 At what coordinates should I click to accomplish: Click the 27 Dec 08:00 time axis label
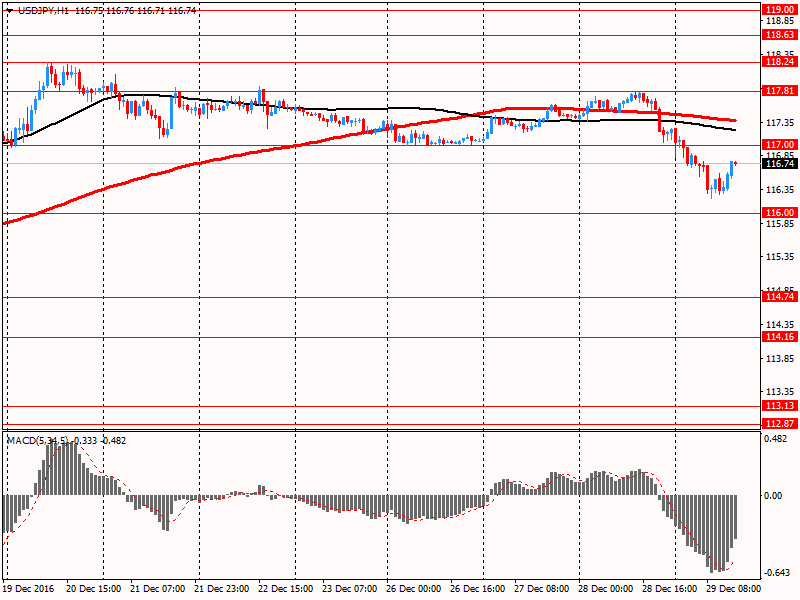tap(542, 589)
